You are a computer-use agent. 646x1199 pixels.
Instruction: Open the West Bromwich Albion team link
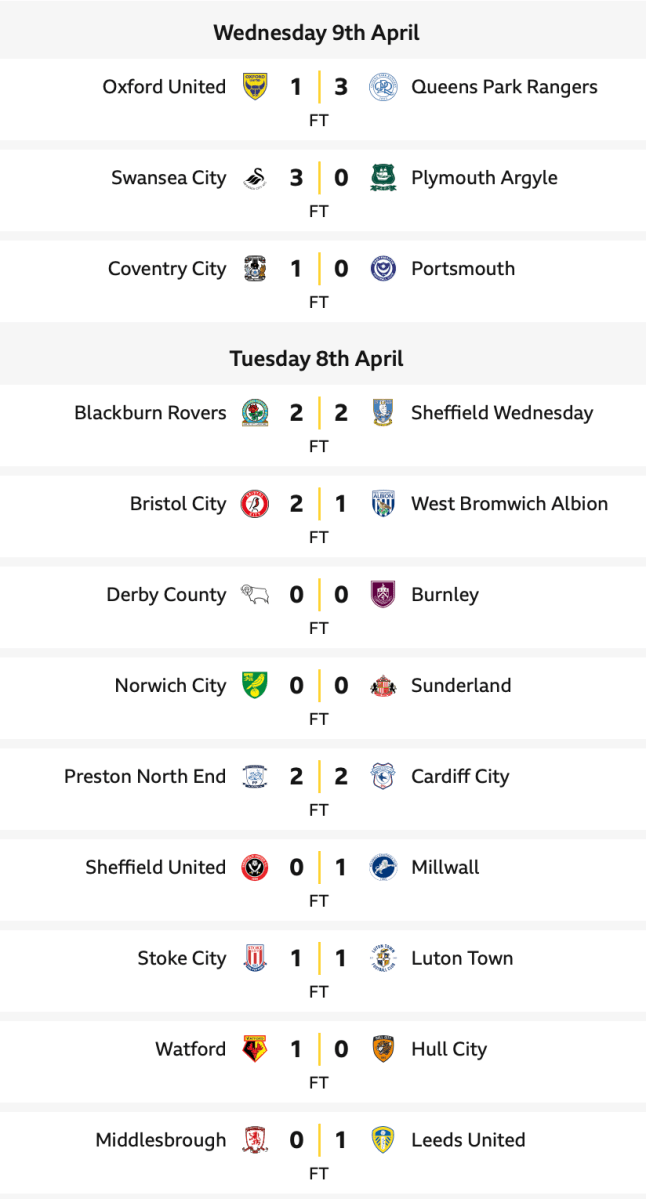(509, 504)
